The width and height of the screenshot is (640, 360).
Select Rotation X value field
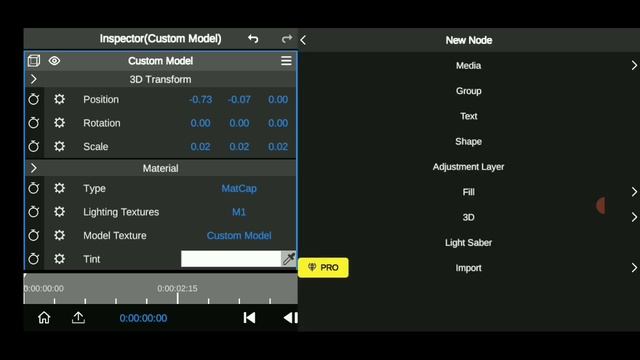pyautogui.click(x=200, y=123)
